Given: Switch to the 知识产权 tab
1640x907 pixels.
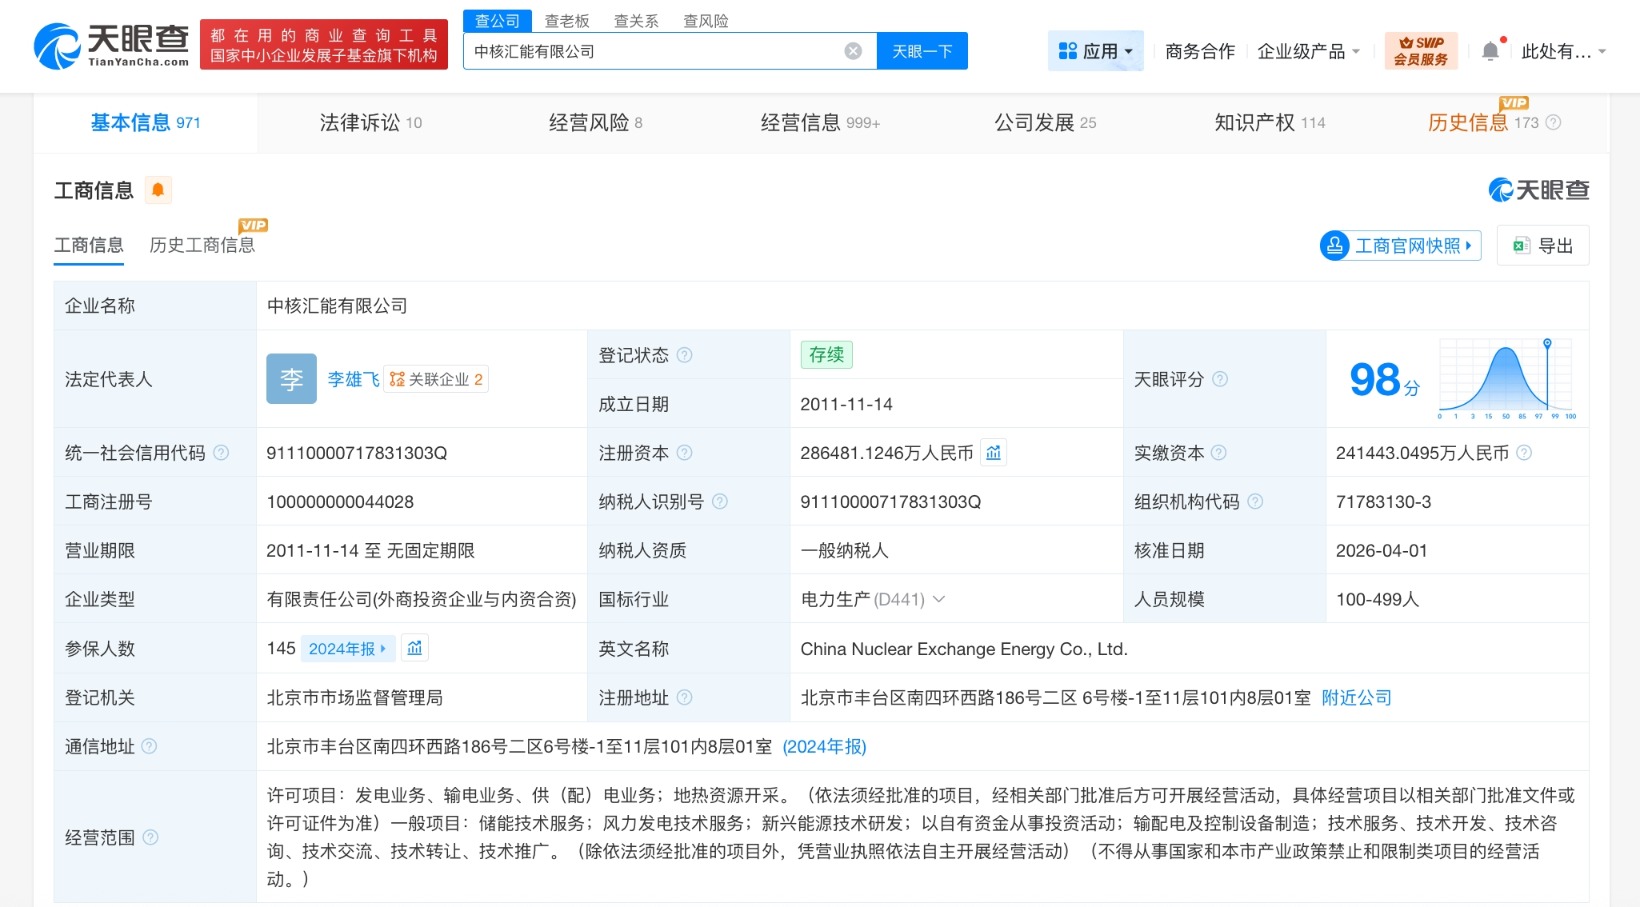Looking at the screenshot, I should coord(1269,122).
